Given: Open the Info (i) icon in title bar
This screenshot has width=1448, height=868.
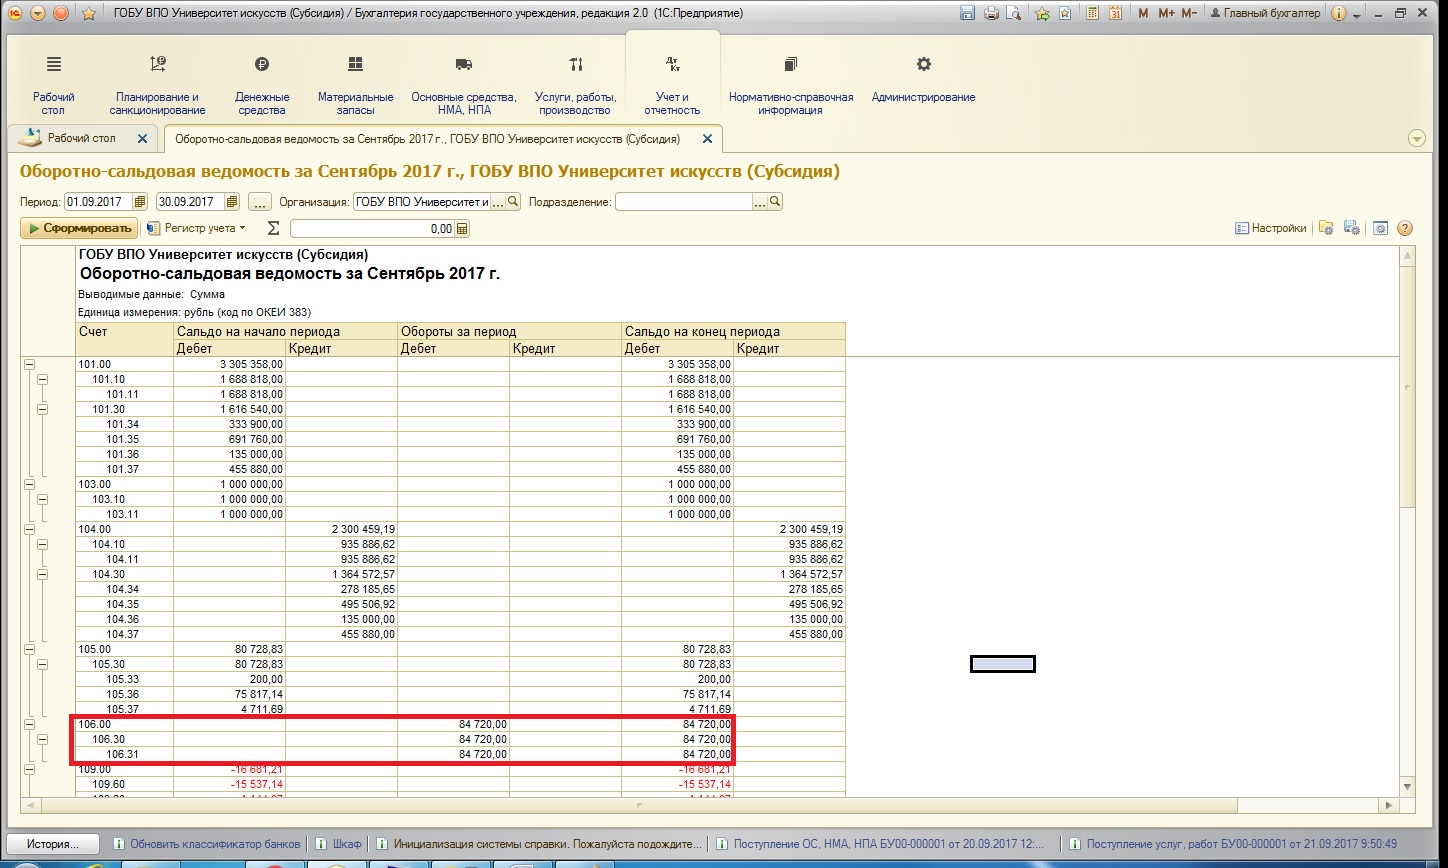Looking at the screenshot, I should click(1339, 13).
